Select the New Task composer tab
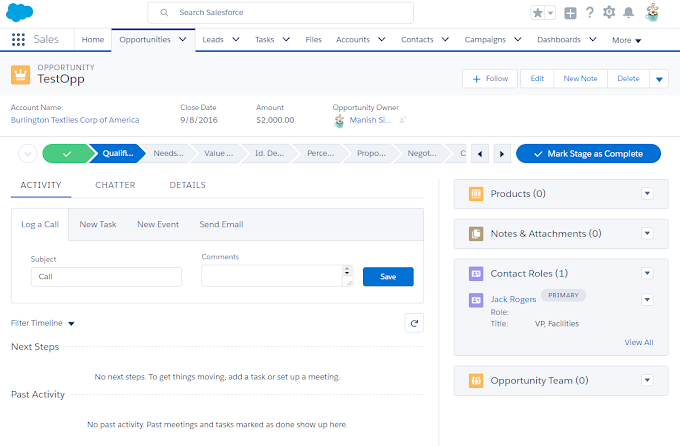 click(x=98, y=224)
